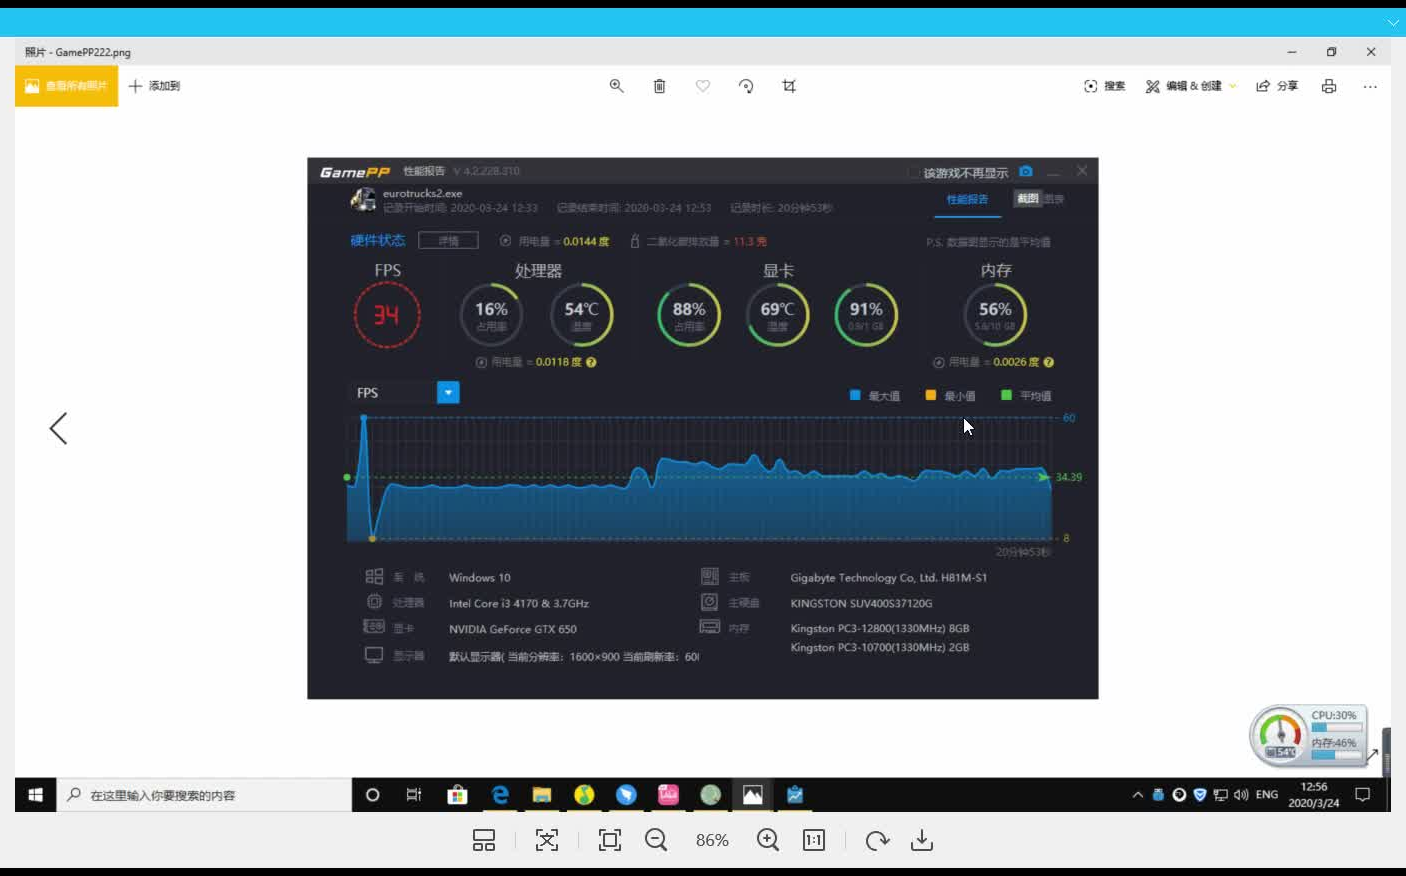This screenshot has width=1406, height=876.
Task: Switch to the performance report tab
Action: (967, 199)
